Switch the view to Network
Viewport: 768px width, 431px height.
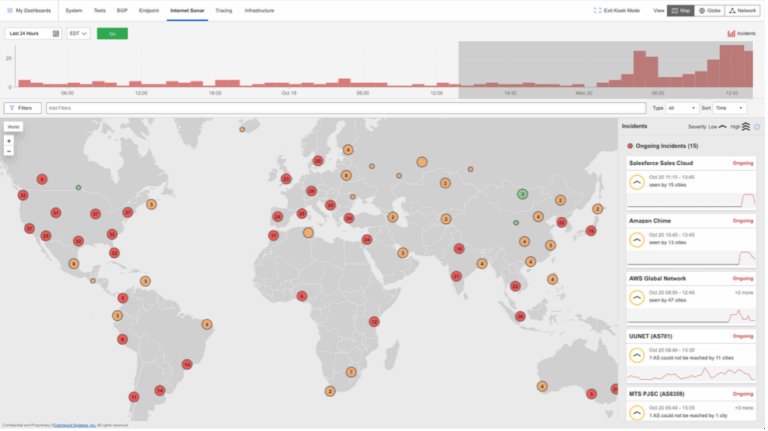click(x=742, y=10)
